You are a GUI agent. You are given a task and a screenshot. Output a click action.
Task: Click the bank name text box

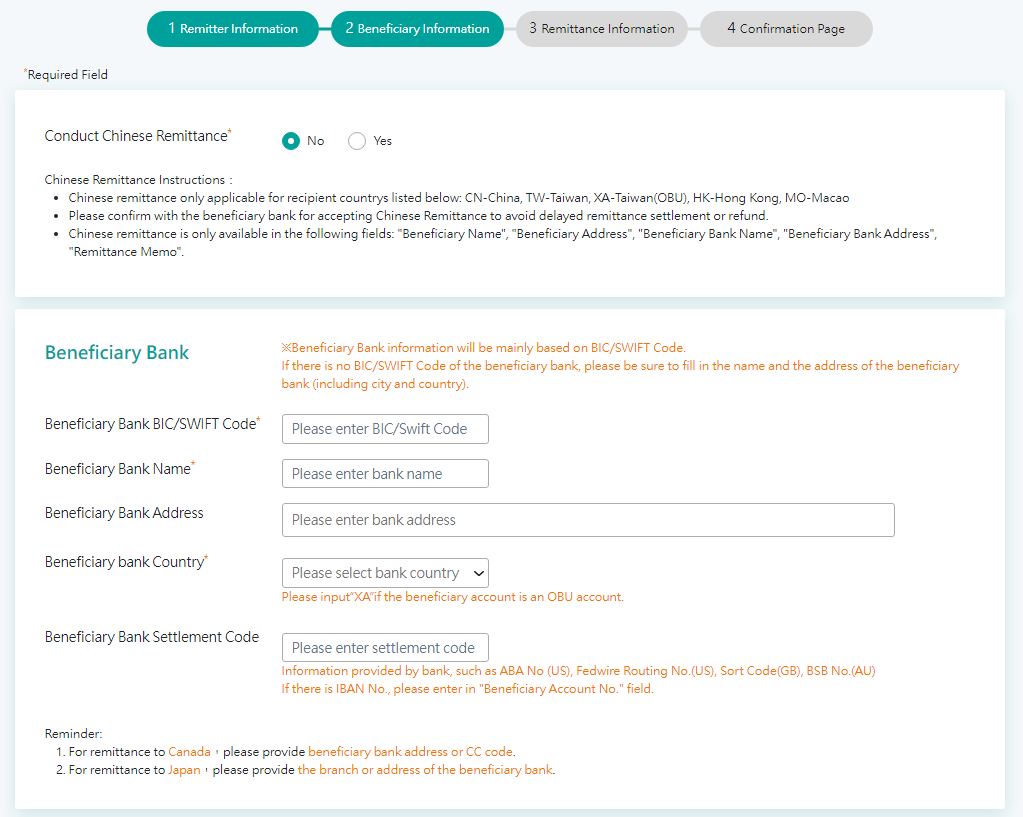tap(385, 474)
